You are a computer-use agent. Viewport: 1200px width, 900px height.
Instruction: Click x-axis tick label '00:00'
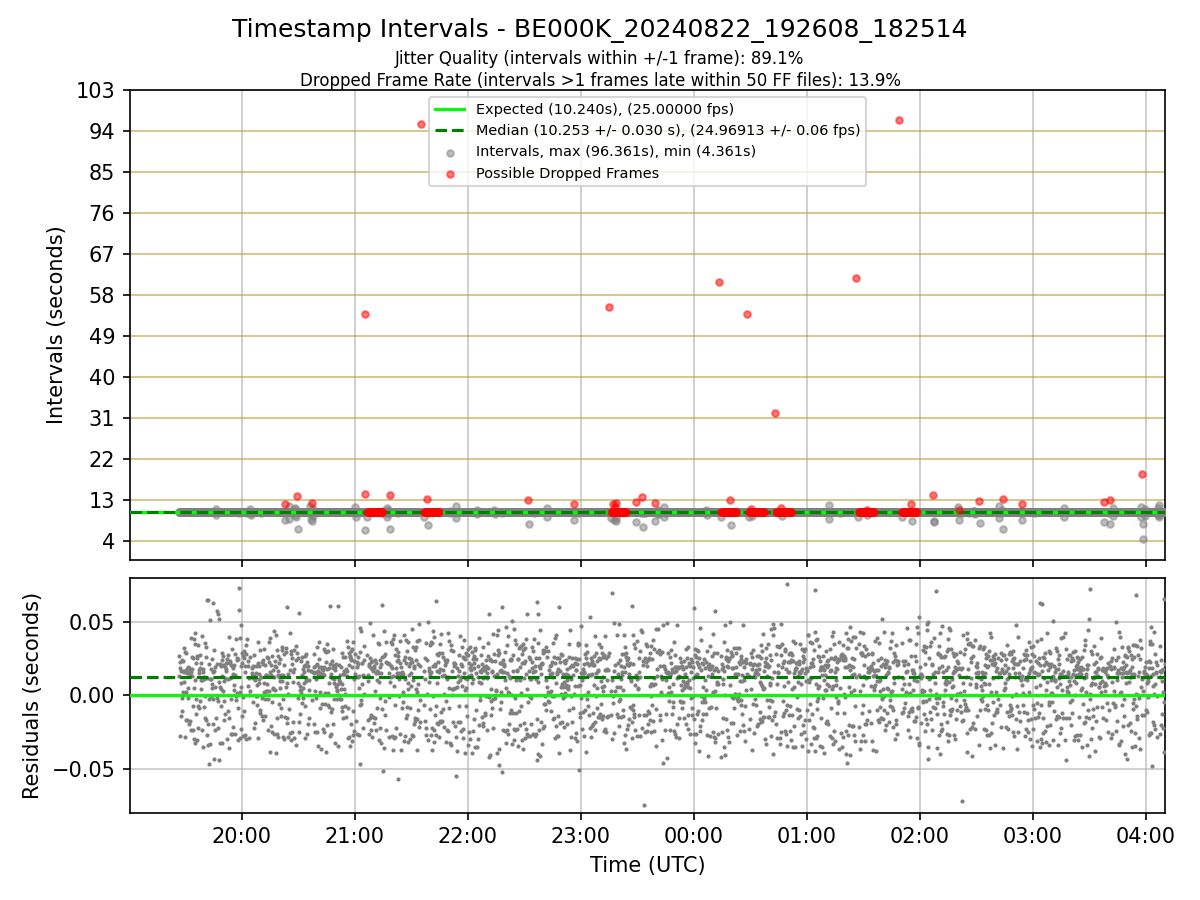[x=694, y=835]
